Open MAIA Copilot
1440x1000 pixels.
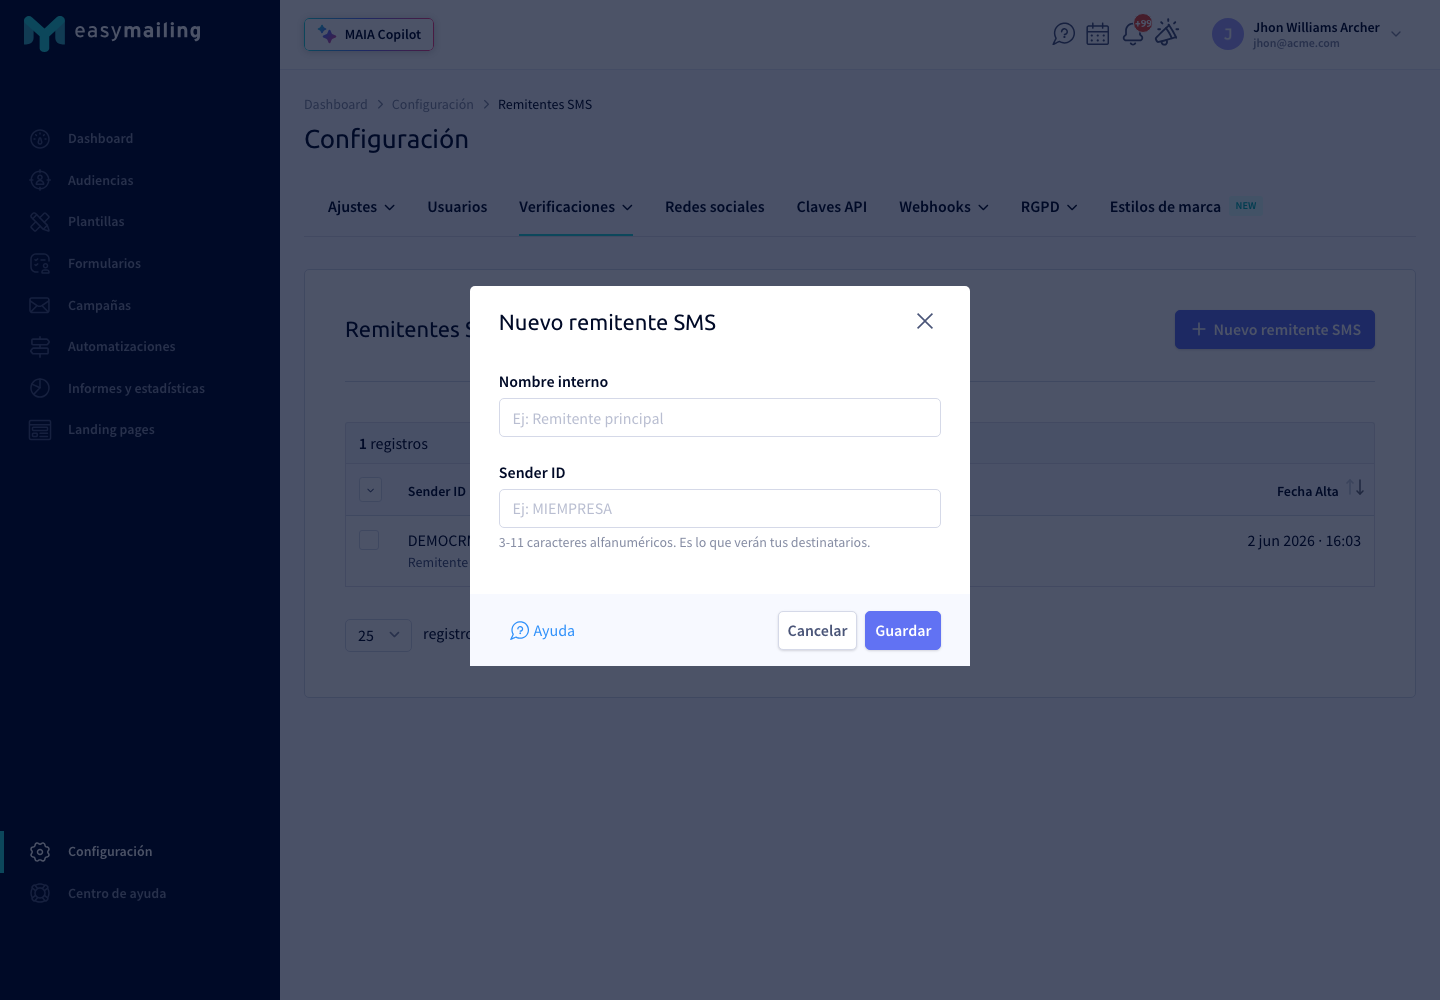369,34
